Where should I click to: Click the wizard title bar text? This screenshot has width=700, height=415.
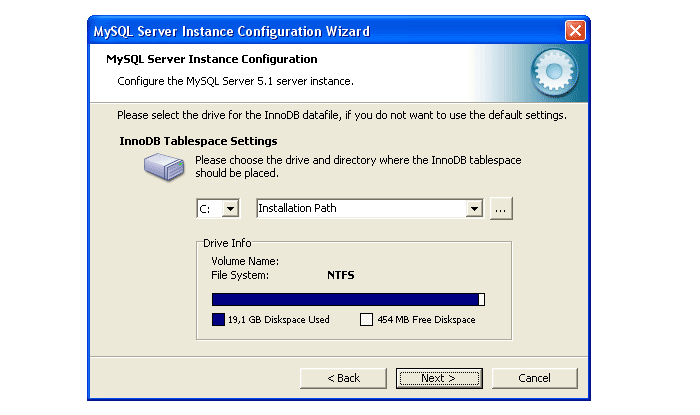tap(231, 31)
